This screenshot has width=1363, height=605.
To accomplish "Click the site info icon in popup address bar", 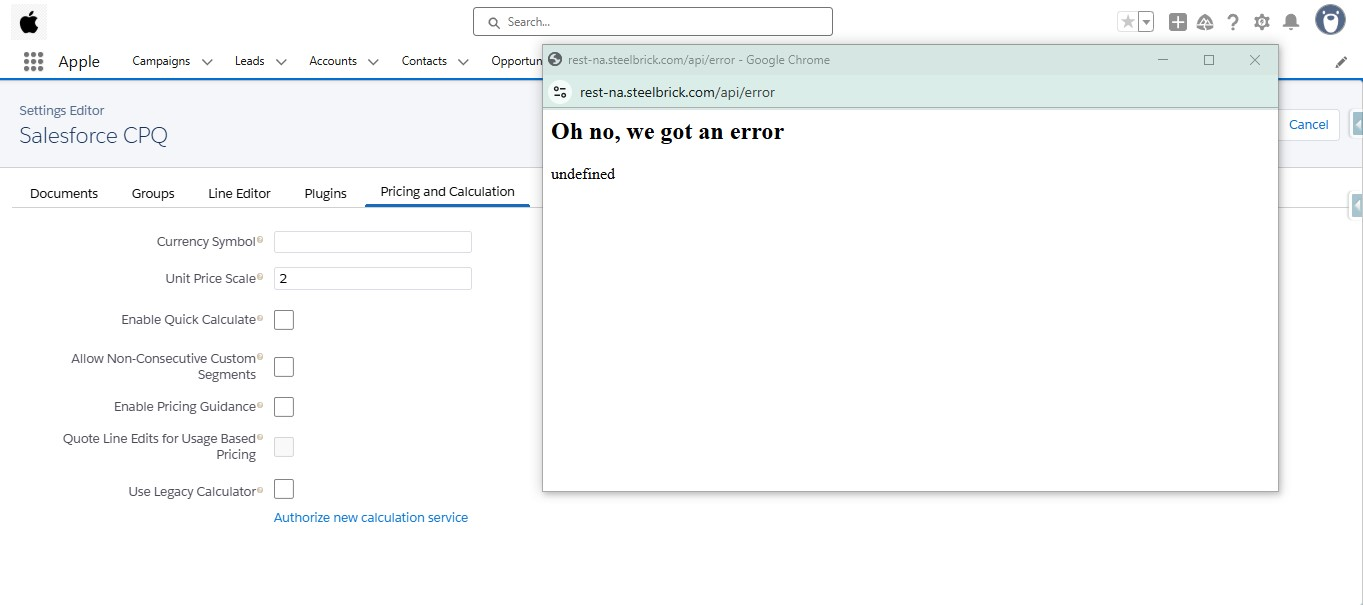I will click(x=561, y=92).
